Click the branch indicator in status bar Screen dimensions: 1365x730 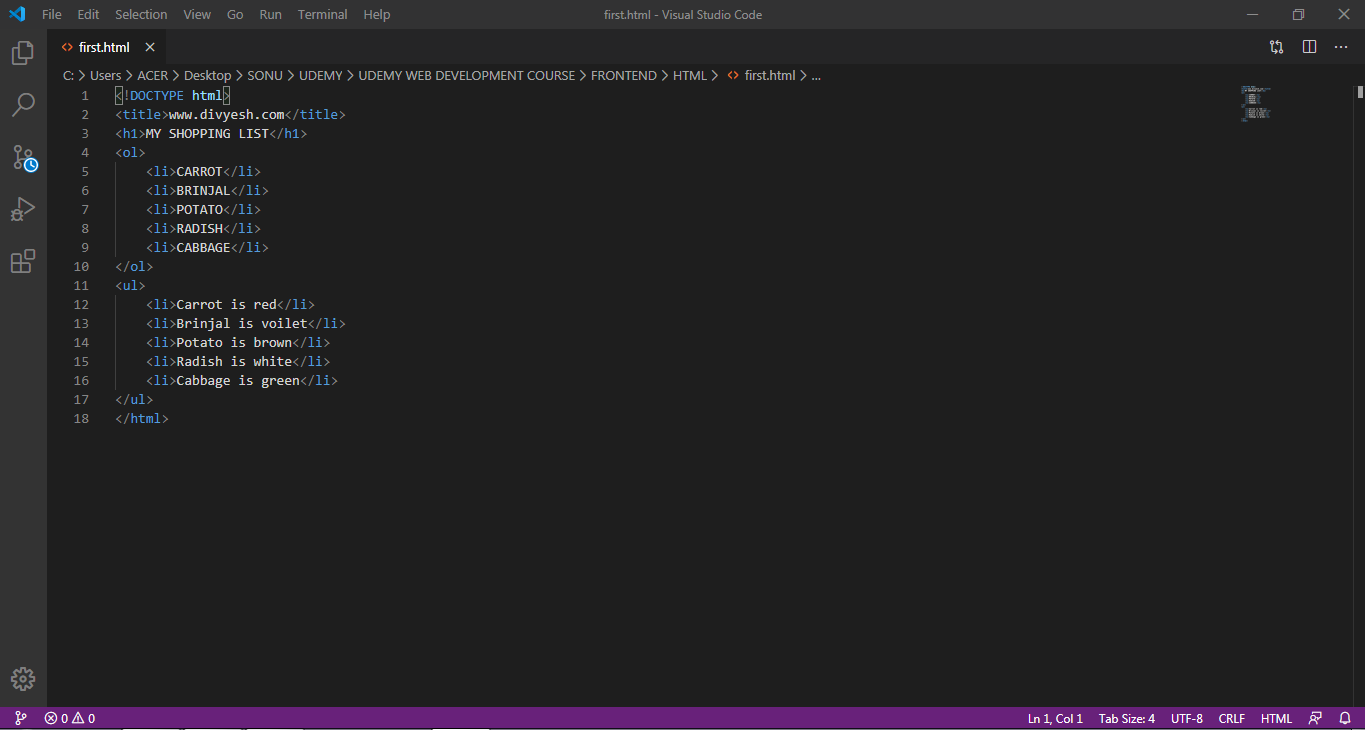pyautogui.click(x=20, y=718)
